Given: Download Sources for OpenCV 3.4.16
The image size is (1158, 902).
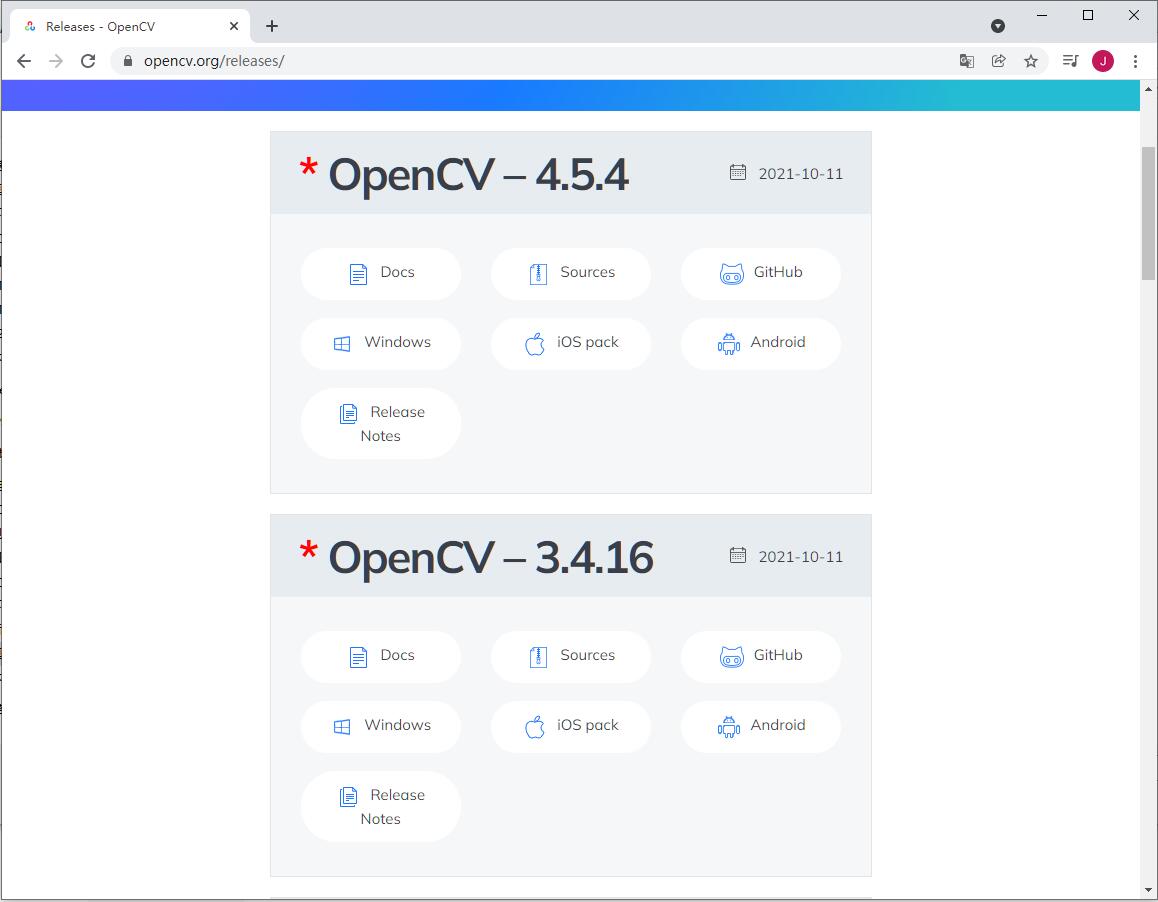Looking at the screenshot, I should pos(571,657).
